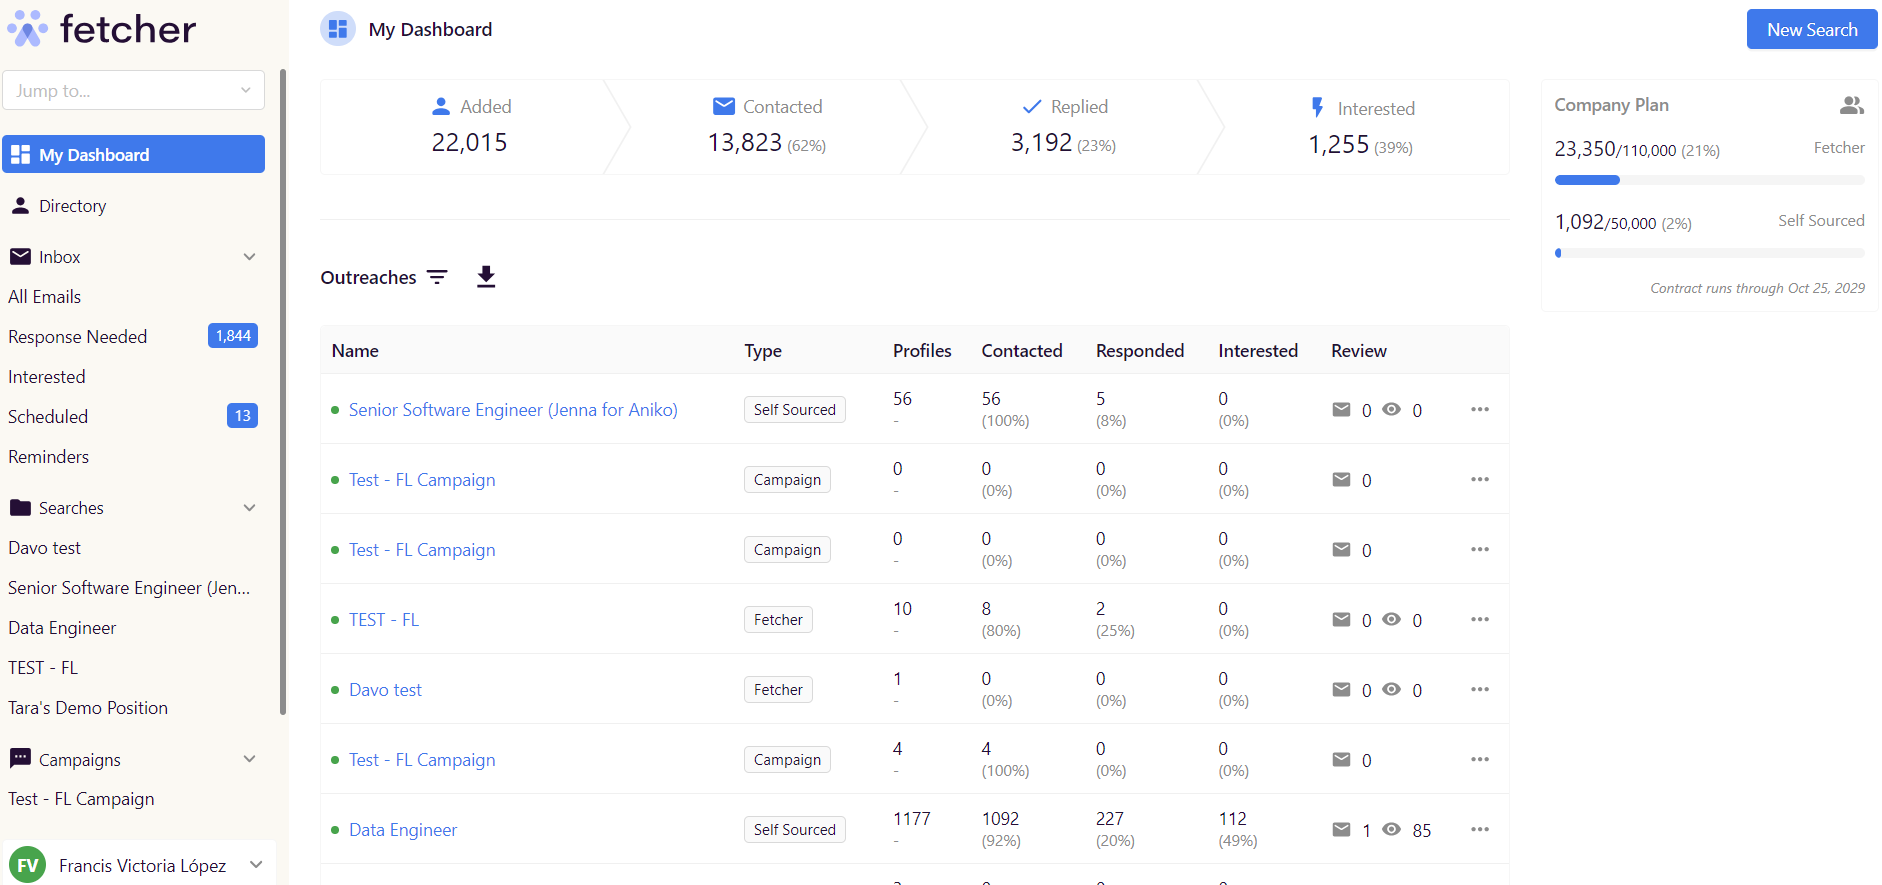Click the Inbox envelope icon in the sidebar
Image resolution: width=1882 pixels, height=885 pixels.
click(20, 257)
